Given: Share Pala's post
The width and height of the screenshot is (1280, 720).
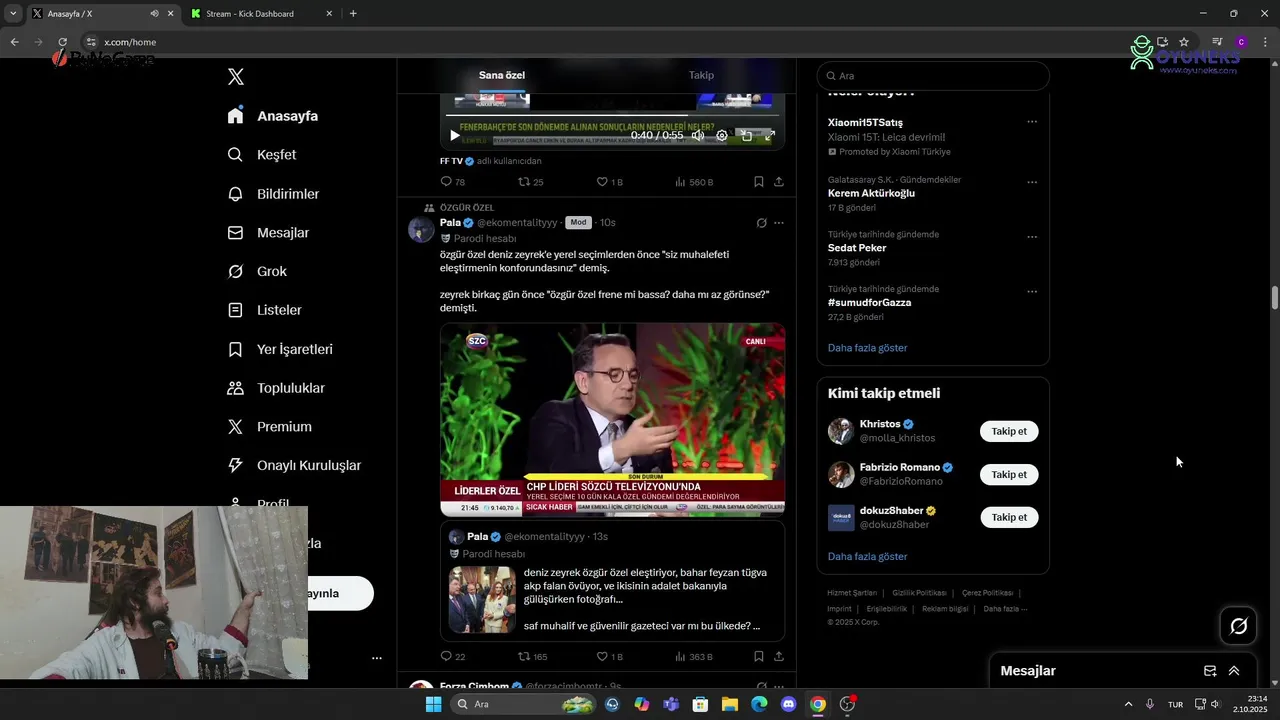Looking at the screenshot, I should point(779,657).
